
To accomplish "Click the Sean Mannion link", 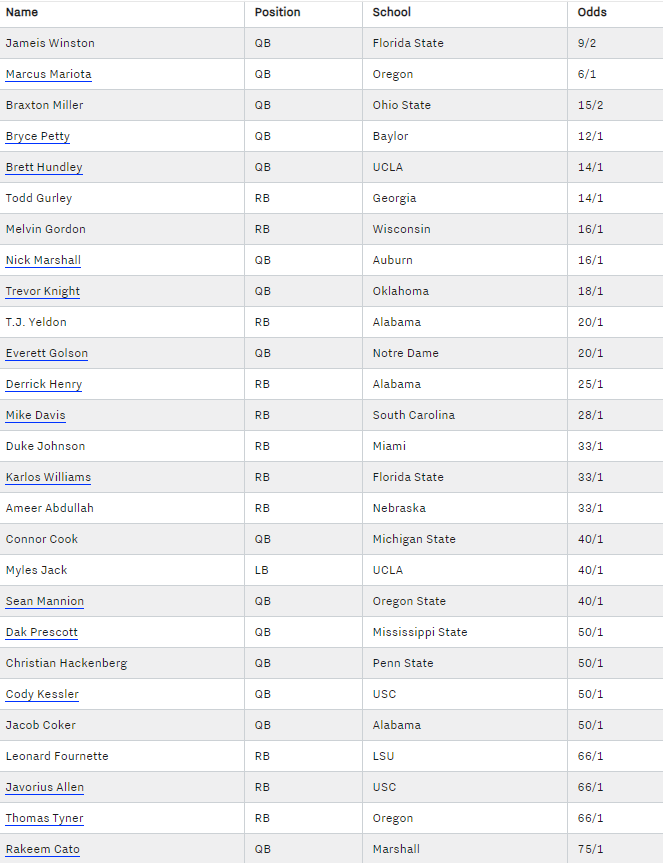I will tap(44, 601).
